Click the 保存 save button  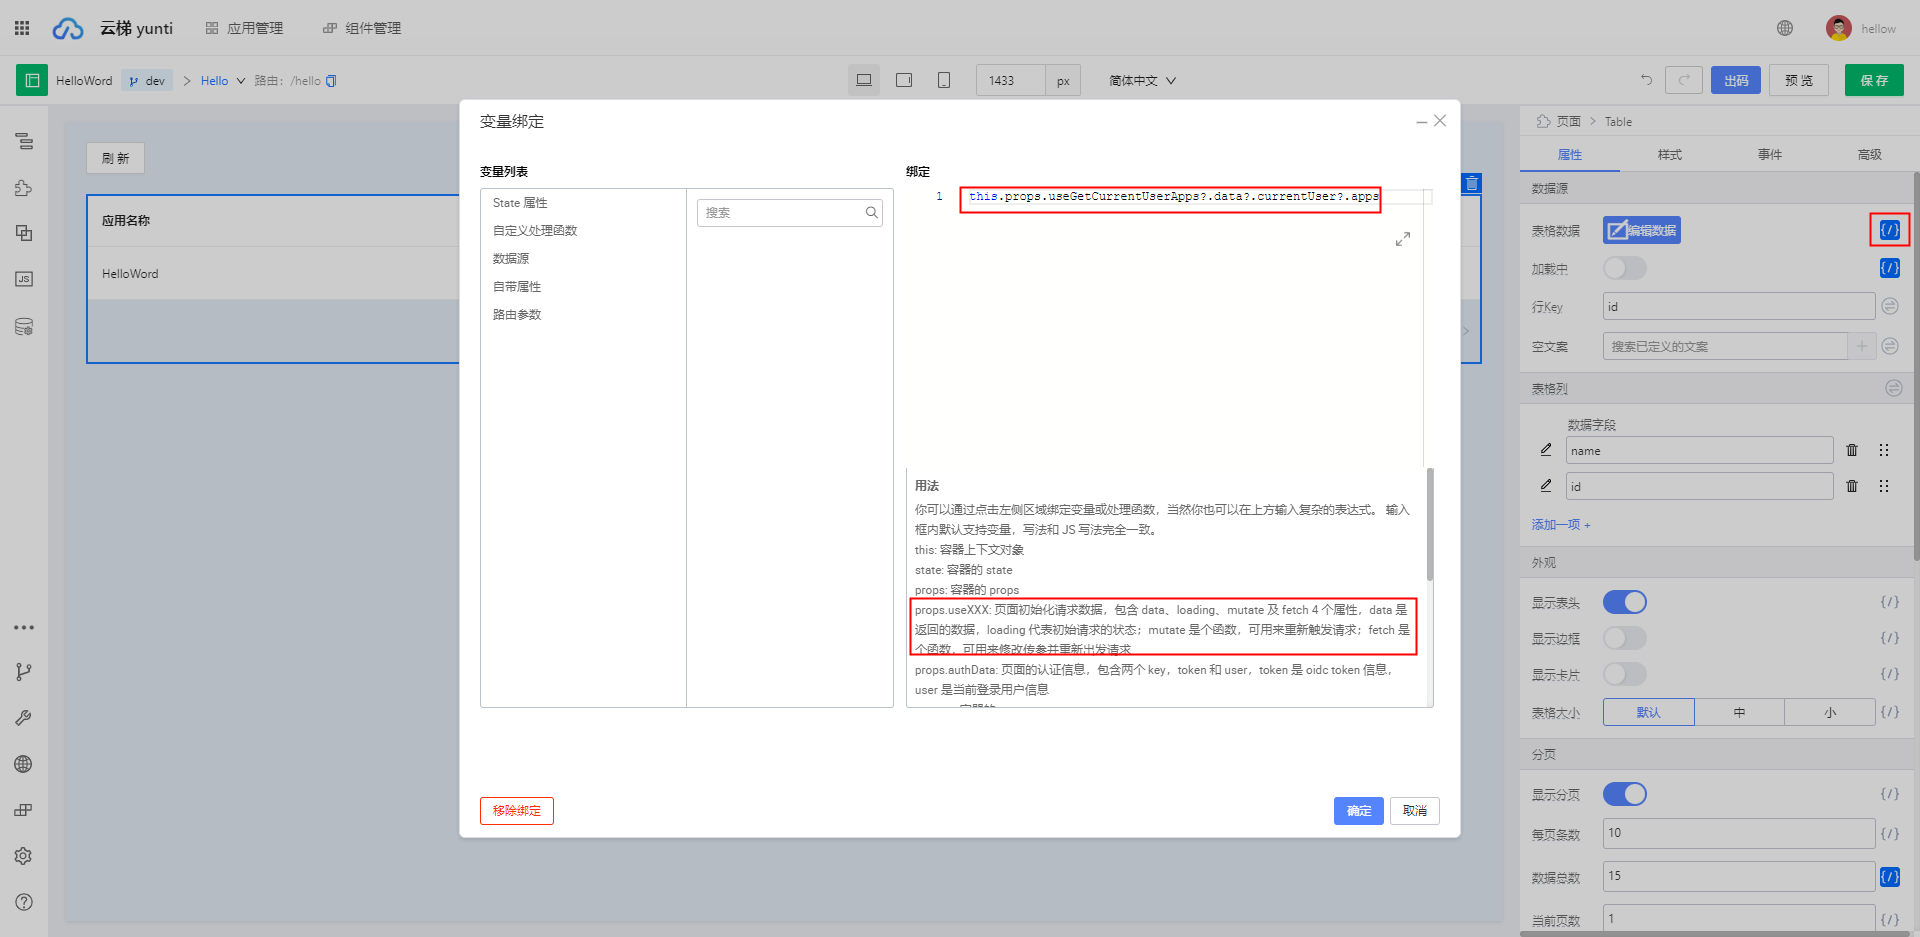click(x=1874, y=80)
